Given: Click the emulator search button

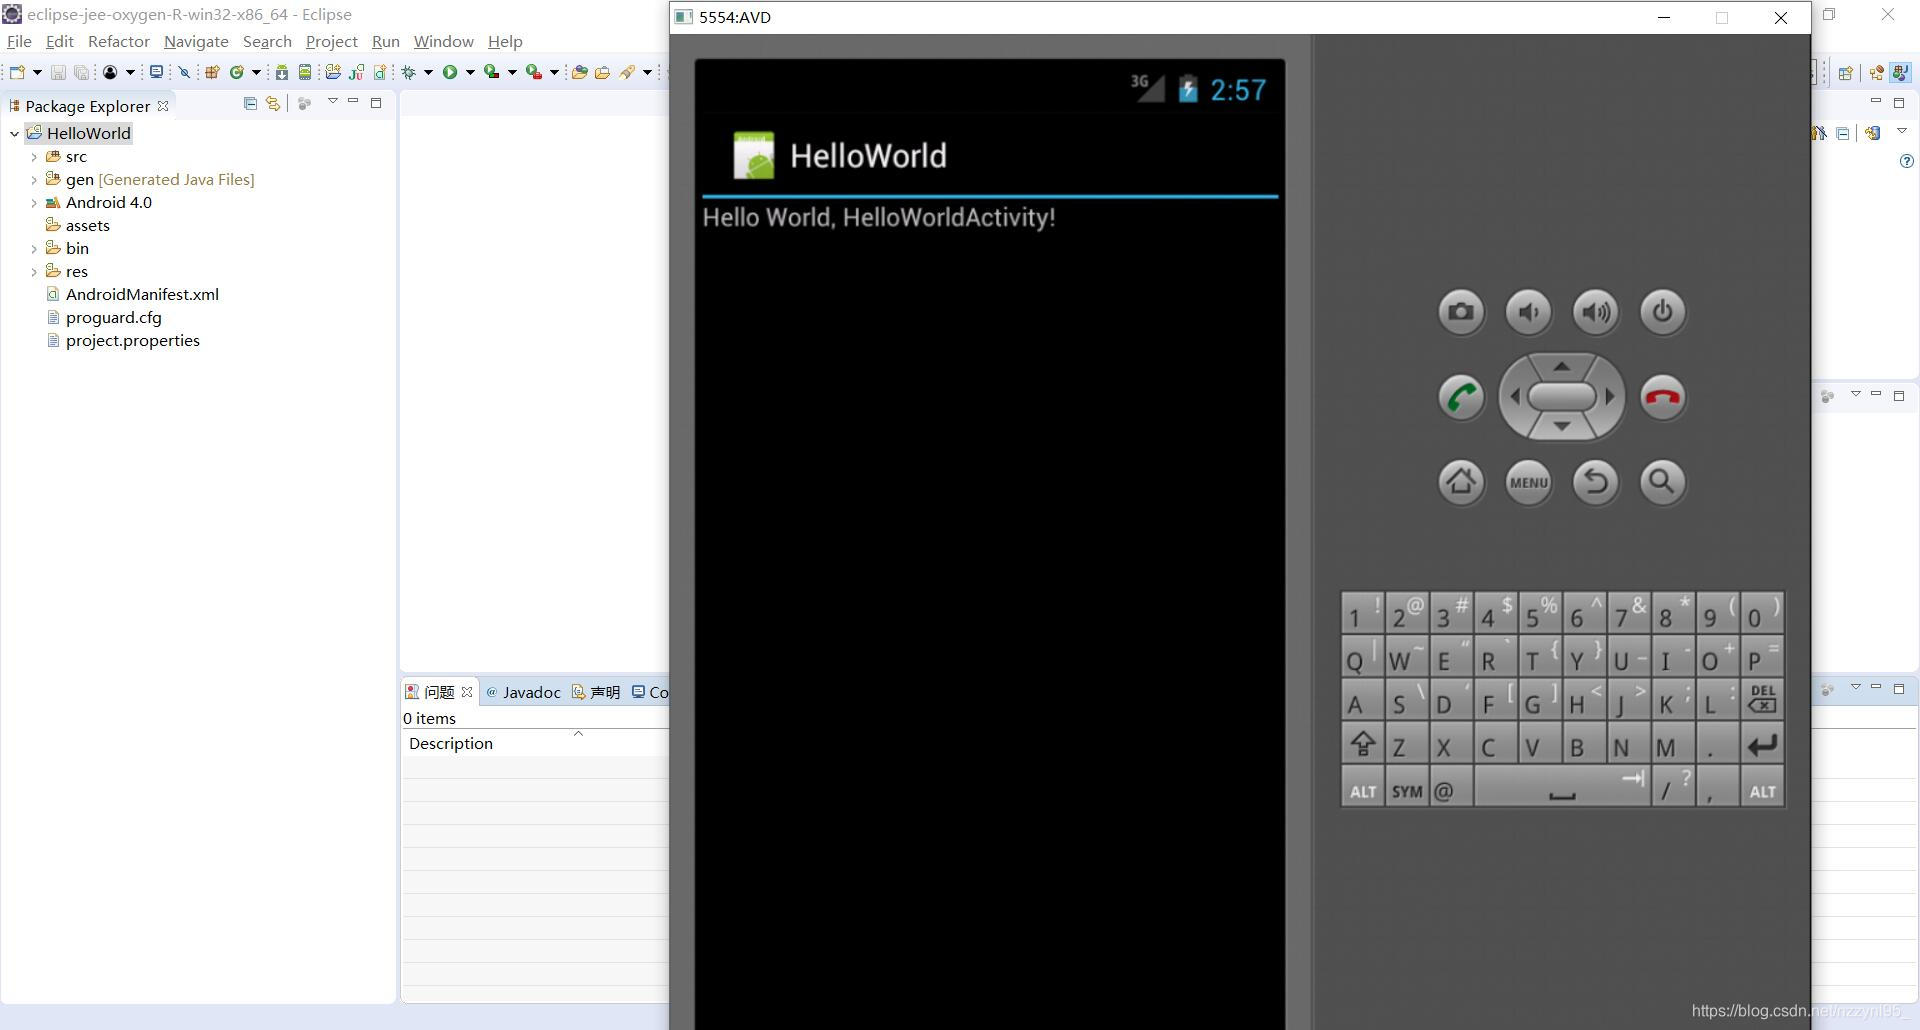Looking at the screenshot, I should 1663,482.
